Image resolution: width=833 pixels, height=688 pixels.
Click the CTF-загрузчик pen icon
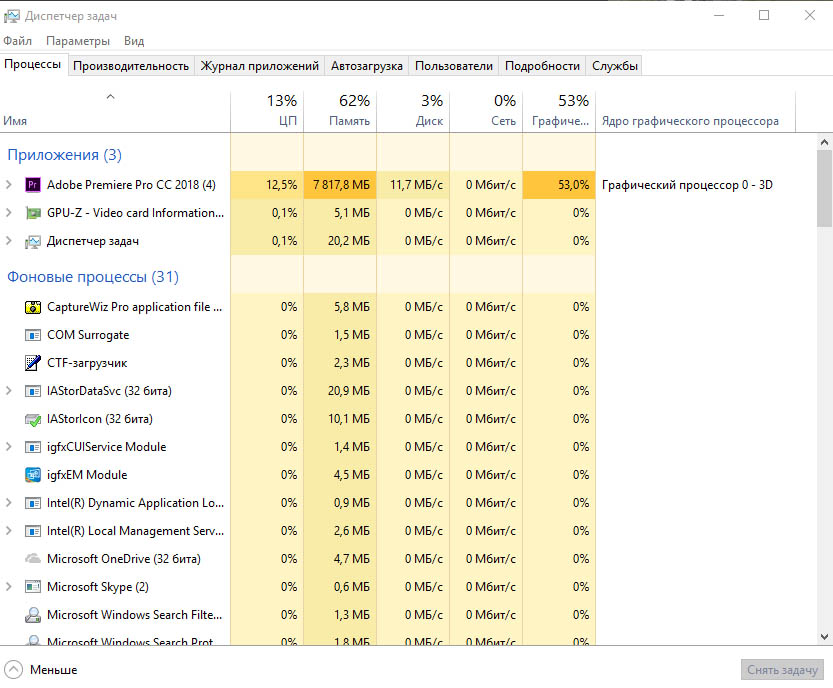pyautogui.click(x=33, y=363)
